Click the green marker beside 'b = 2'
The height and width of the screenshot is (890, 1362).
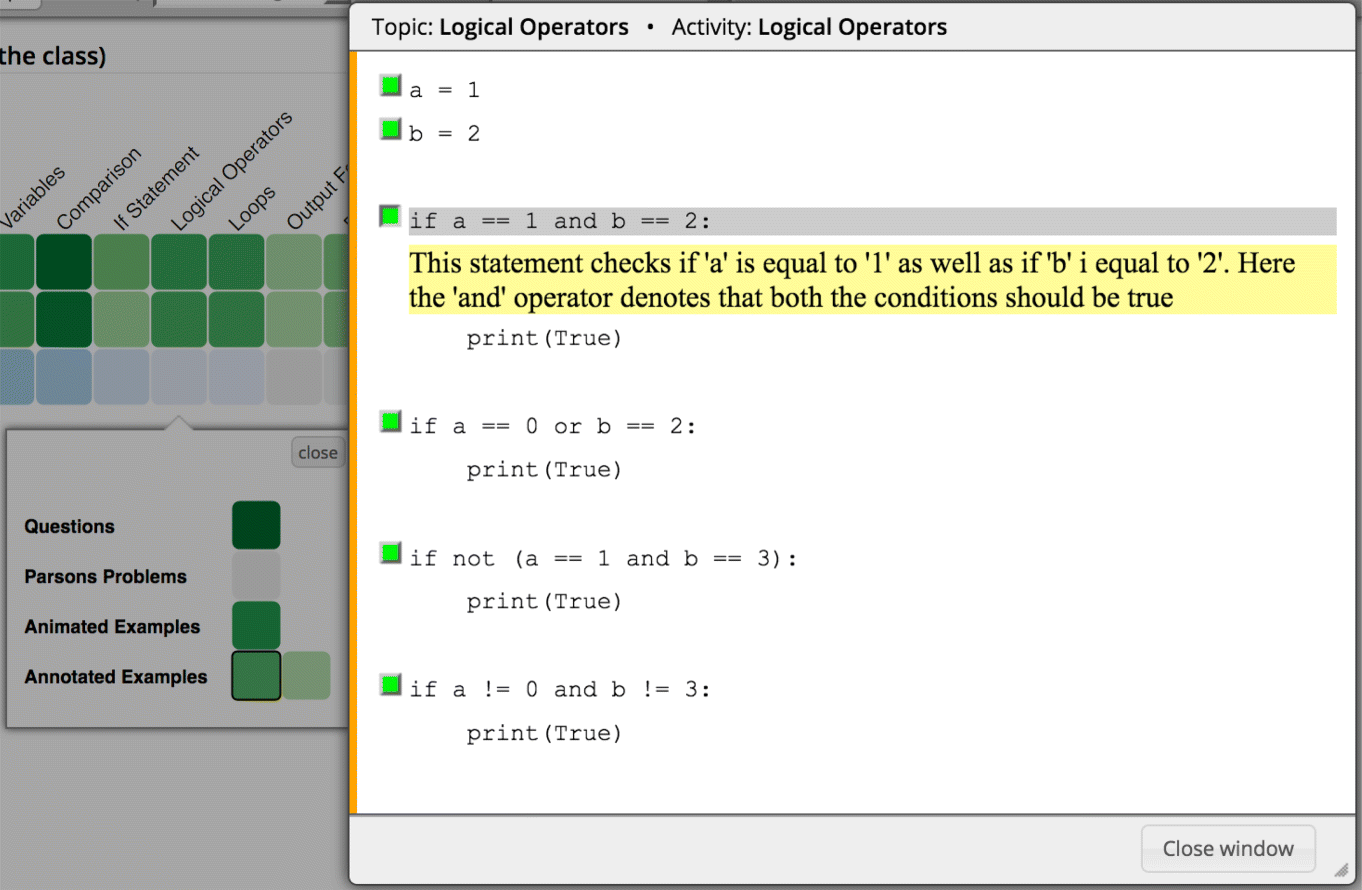pos(390,128)
